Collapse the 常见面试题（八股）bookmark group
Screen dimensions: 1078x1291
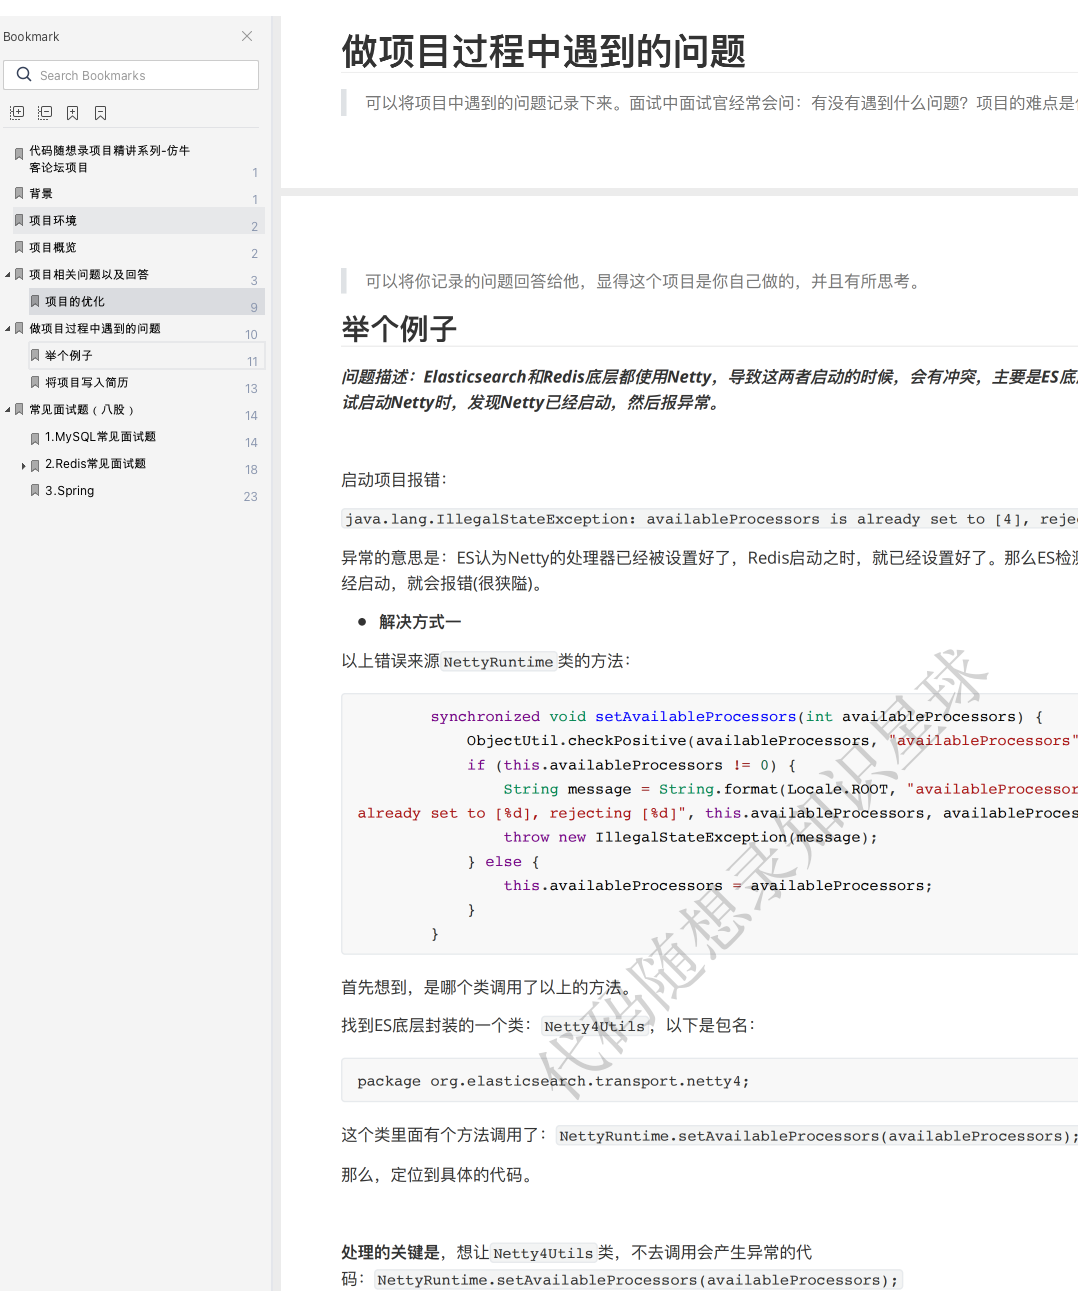[8, 410]
